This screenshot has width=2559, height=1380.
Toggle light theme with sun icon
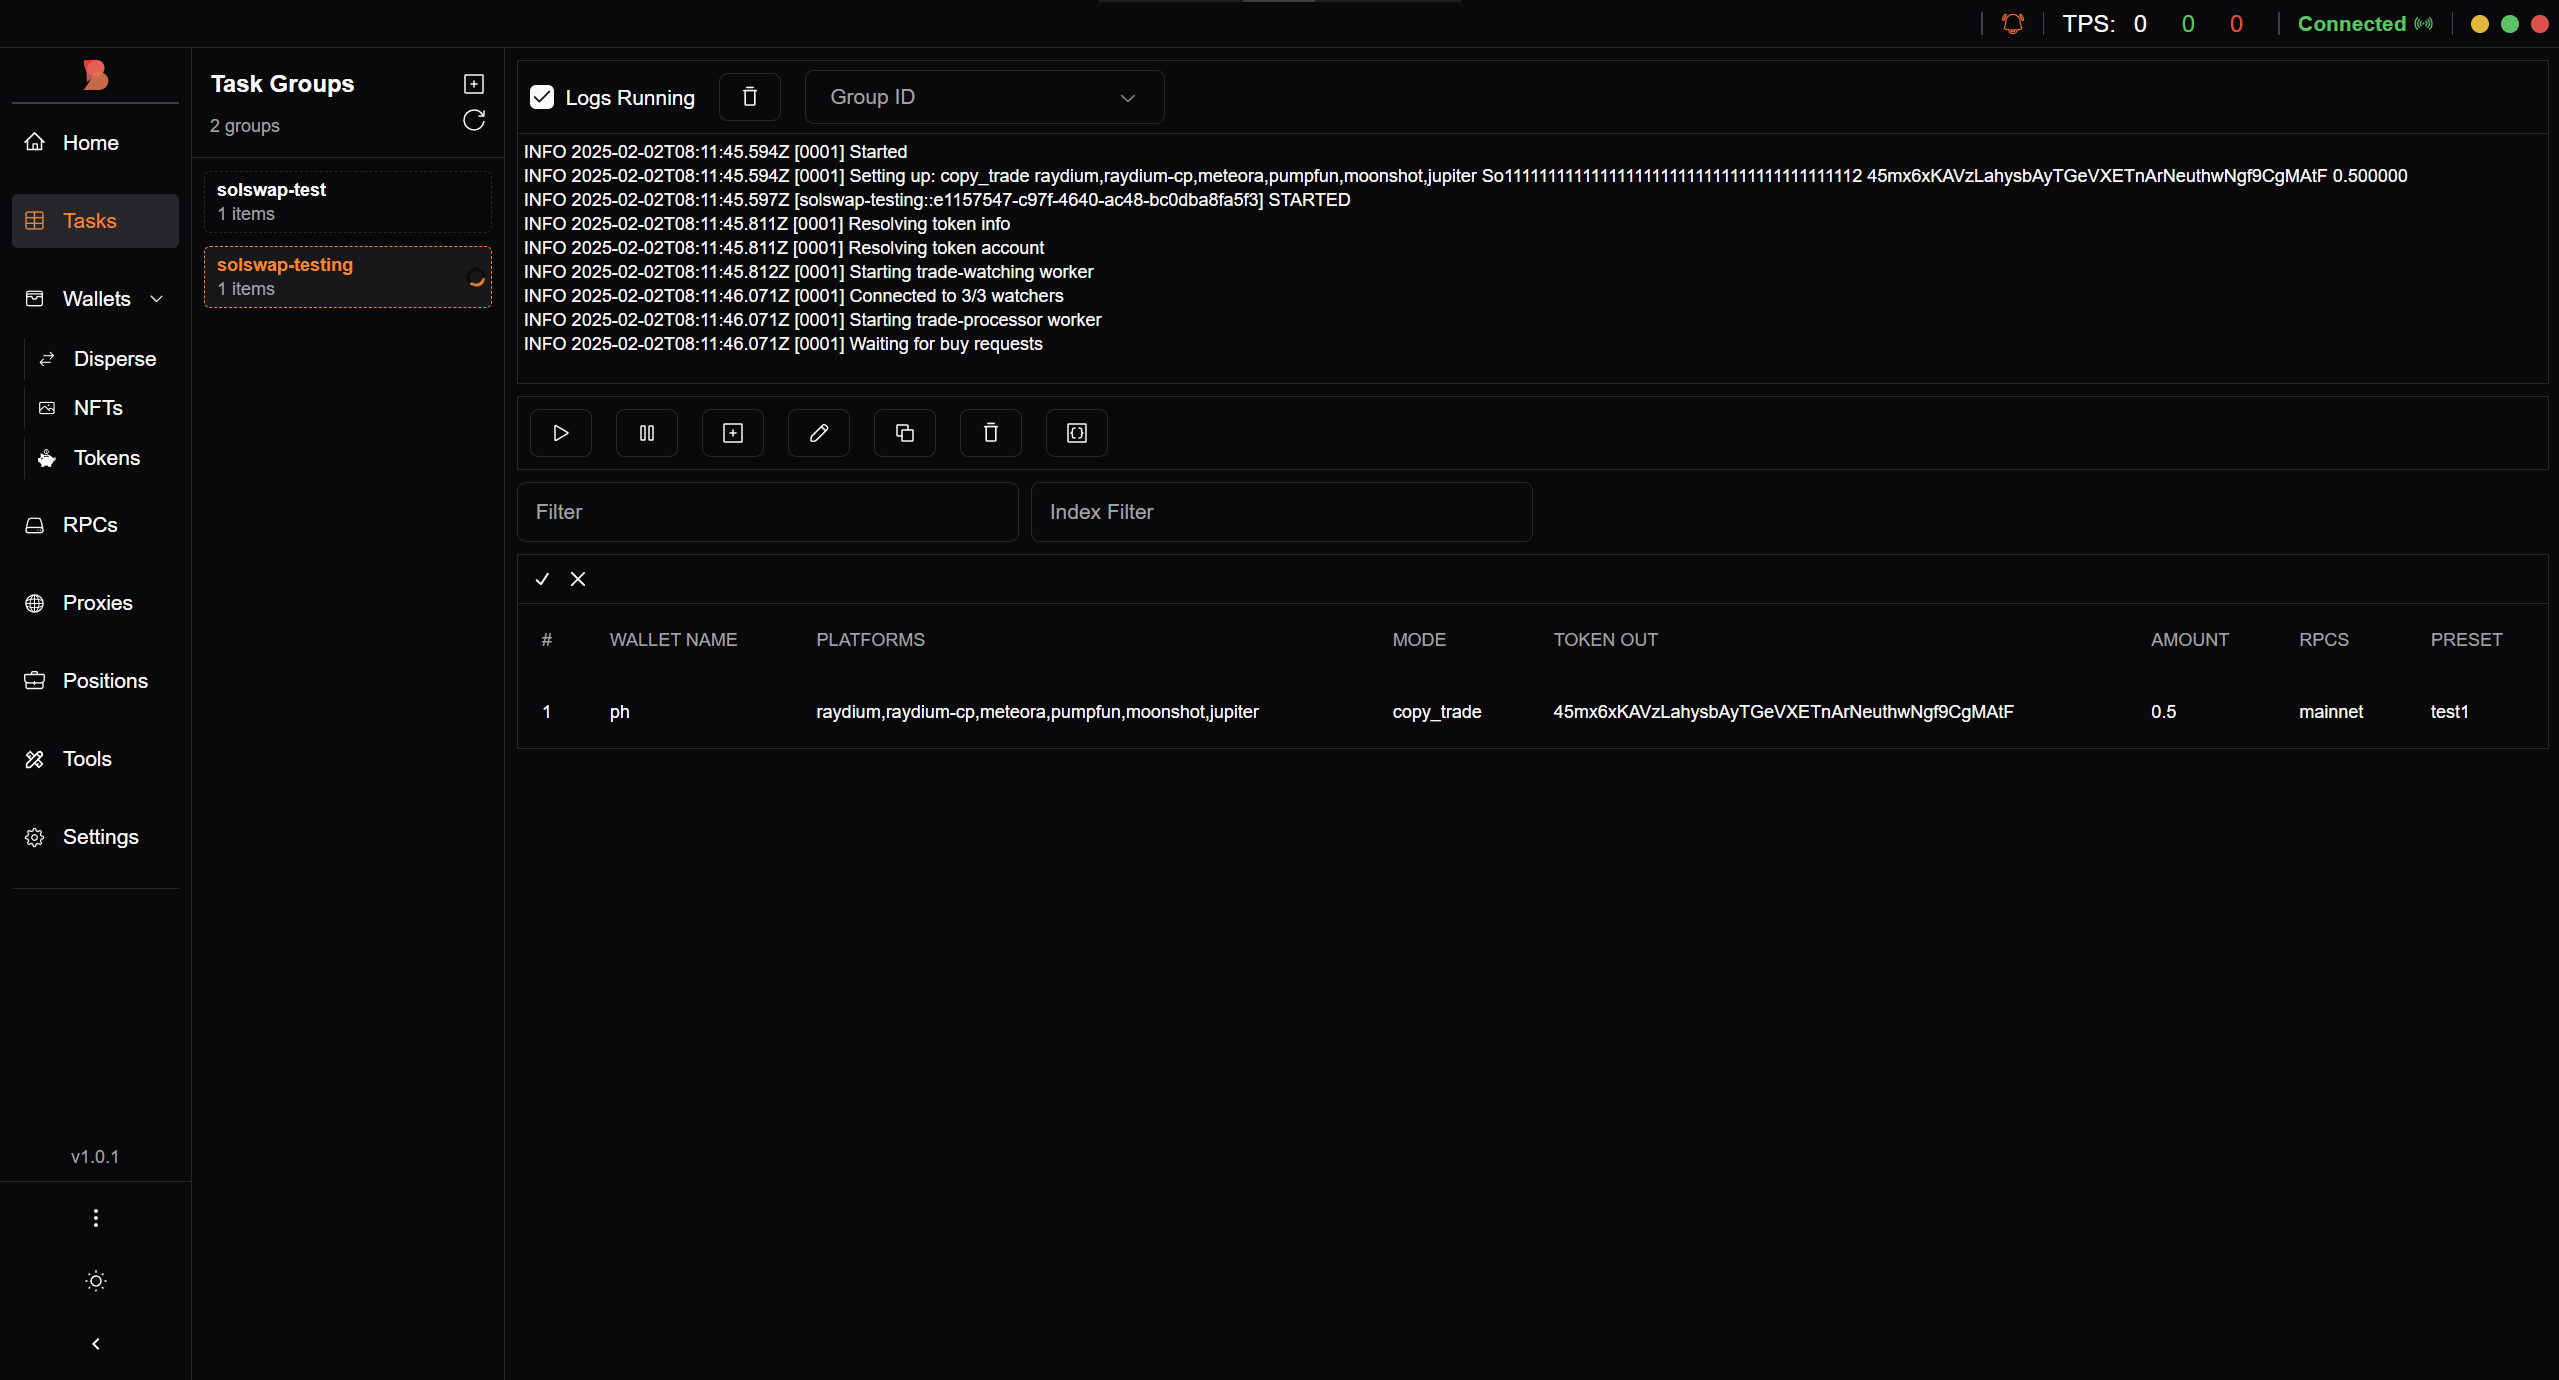point(96,1281)
